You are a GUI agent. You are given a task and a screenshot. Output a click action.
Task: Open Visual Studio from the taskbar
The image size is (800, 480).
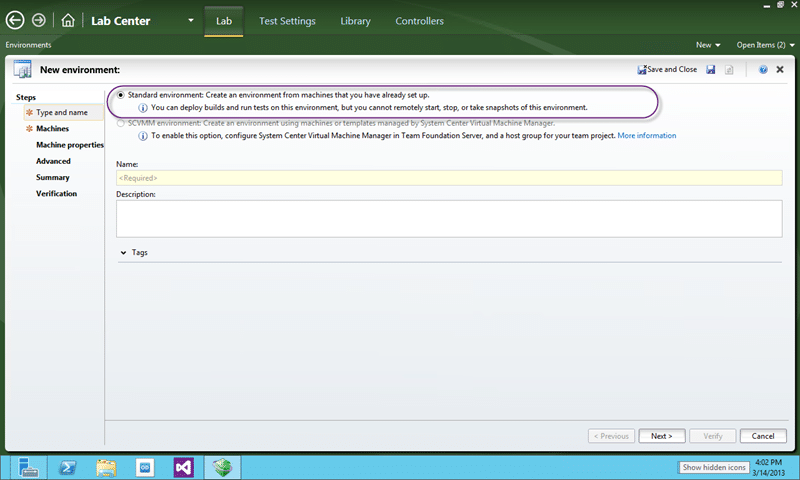[x=184, y=467]
